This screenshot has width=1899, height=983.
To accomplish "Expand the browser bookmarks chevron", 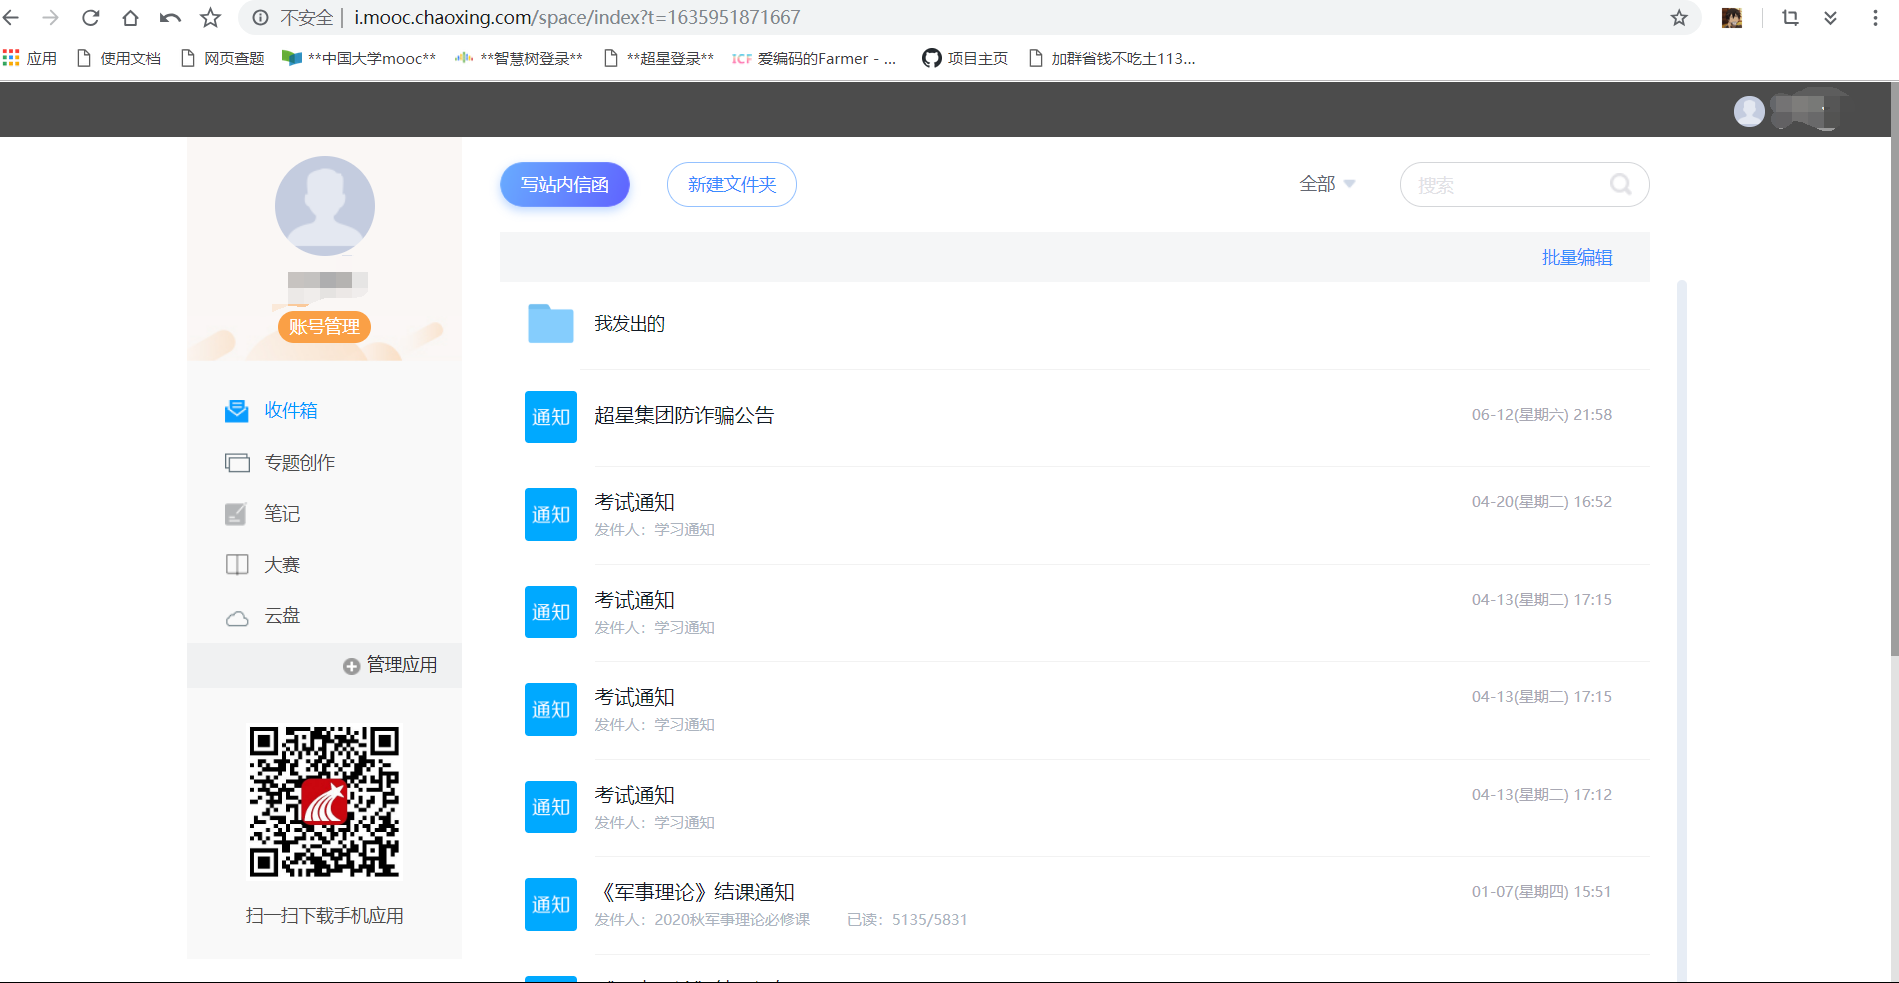I will point(1831,17).
